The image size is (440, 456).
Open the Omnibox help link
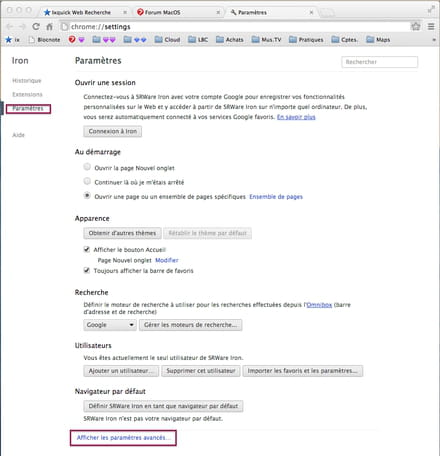point(319,305)
